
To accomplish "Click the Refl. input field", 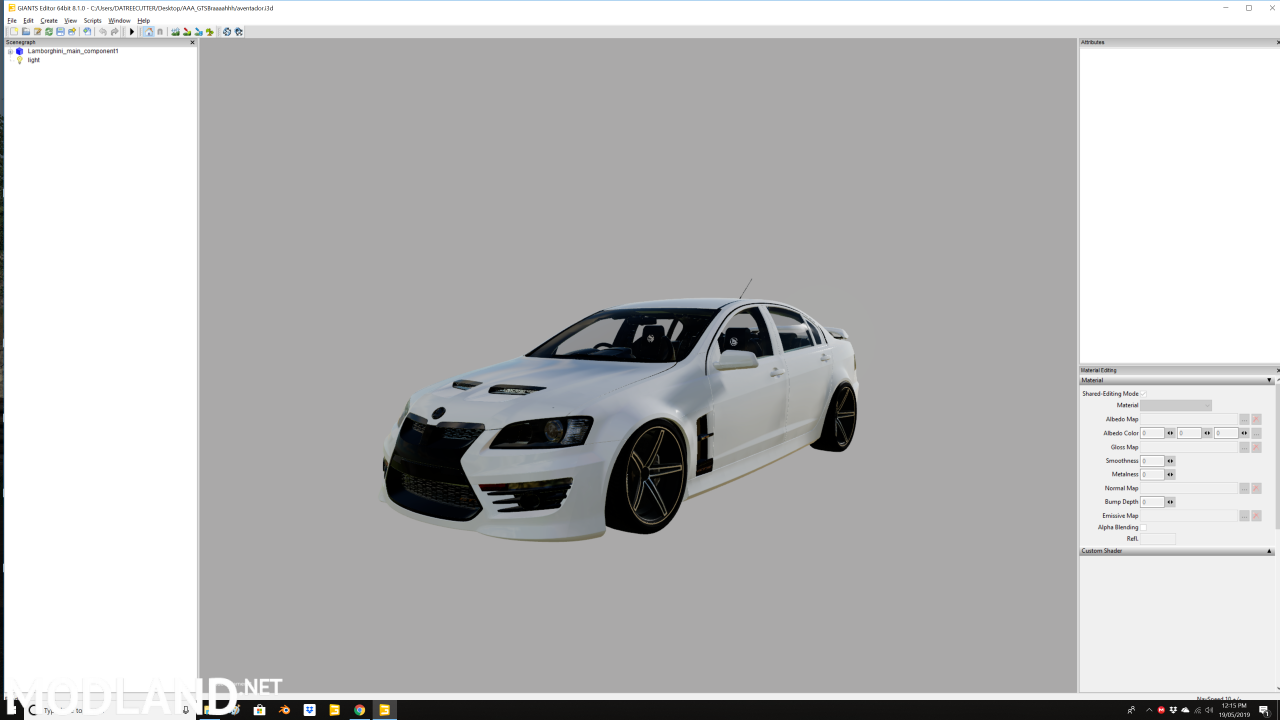I will 1158,539.
